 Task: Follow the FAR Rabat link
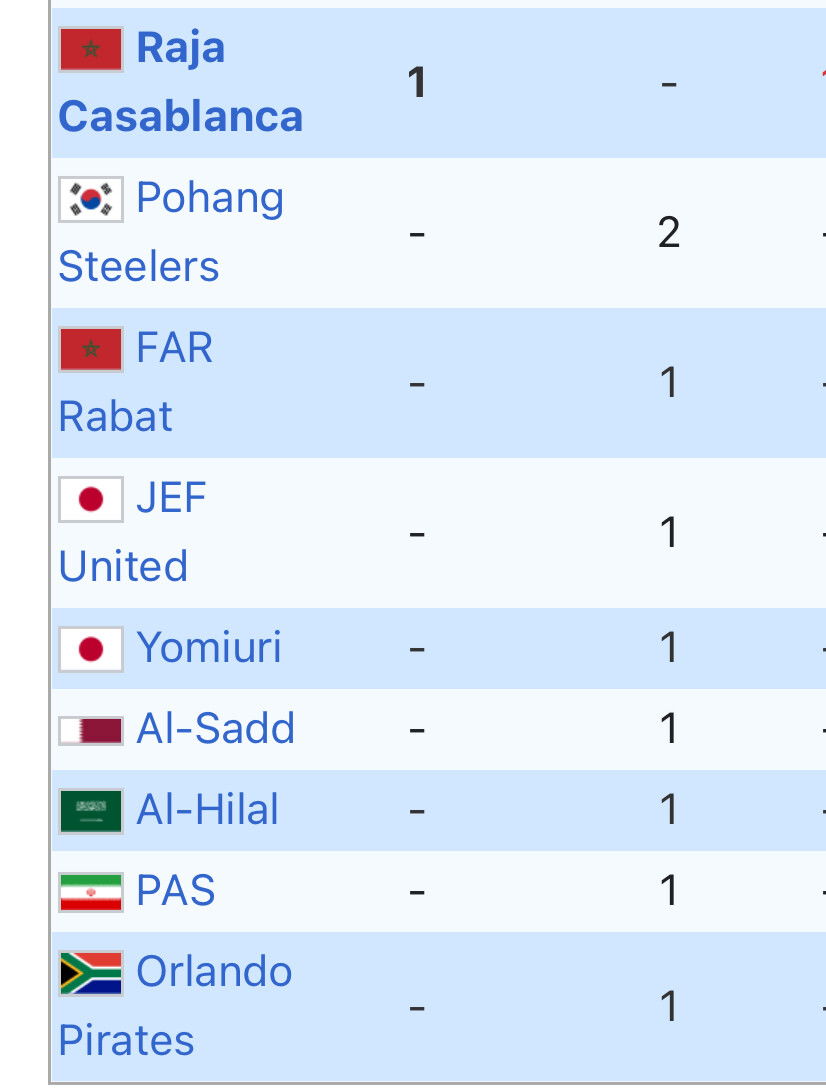pos(136,382)
